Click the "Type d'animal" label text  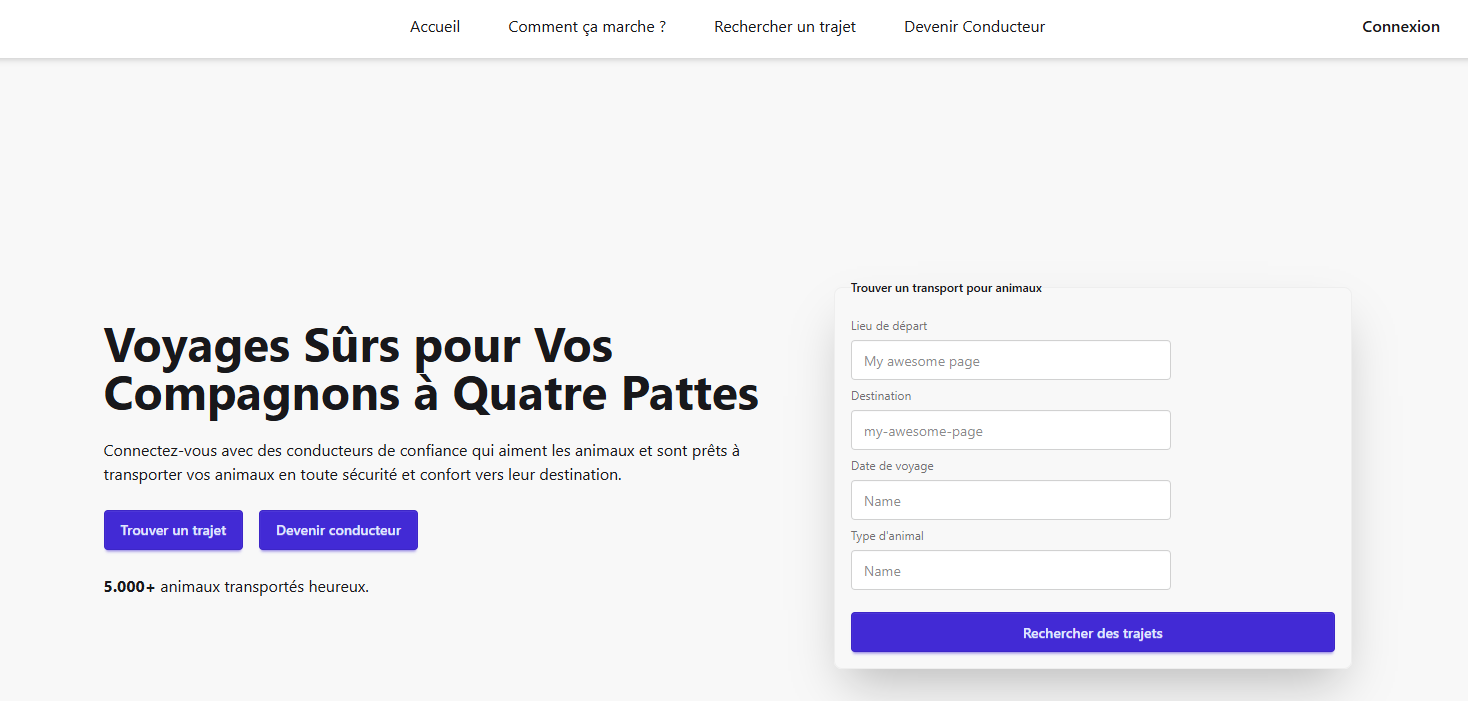tap(887, 536)
